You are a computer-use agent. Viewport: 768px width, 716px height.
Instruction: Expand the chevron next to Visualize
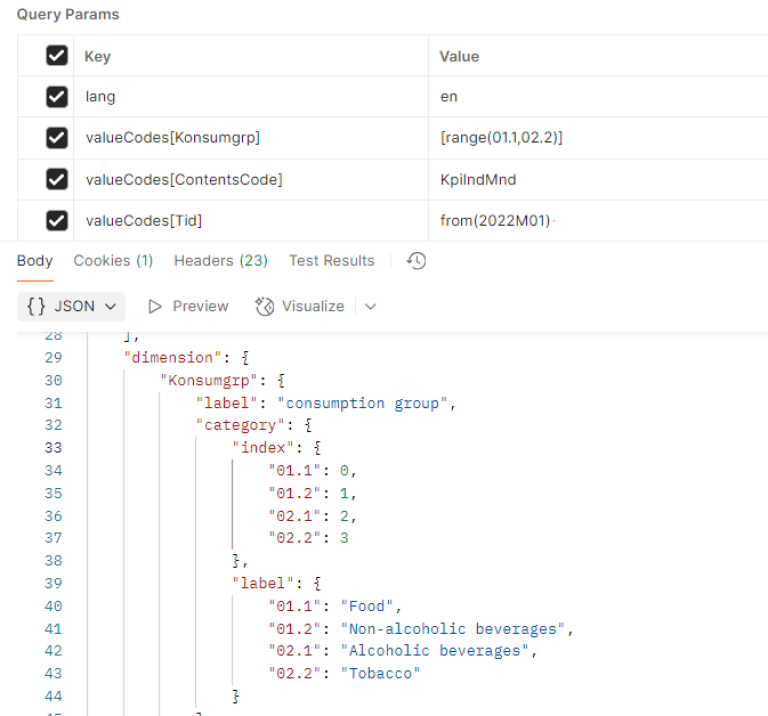[x=371, y=306]
